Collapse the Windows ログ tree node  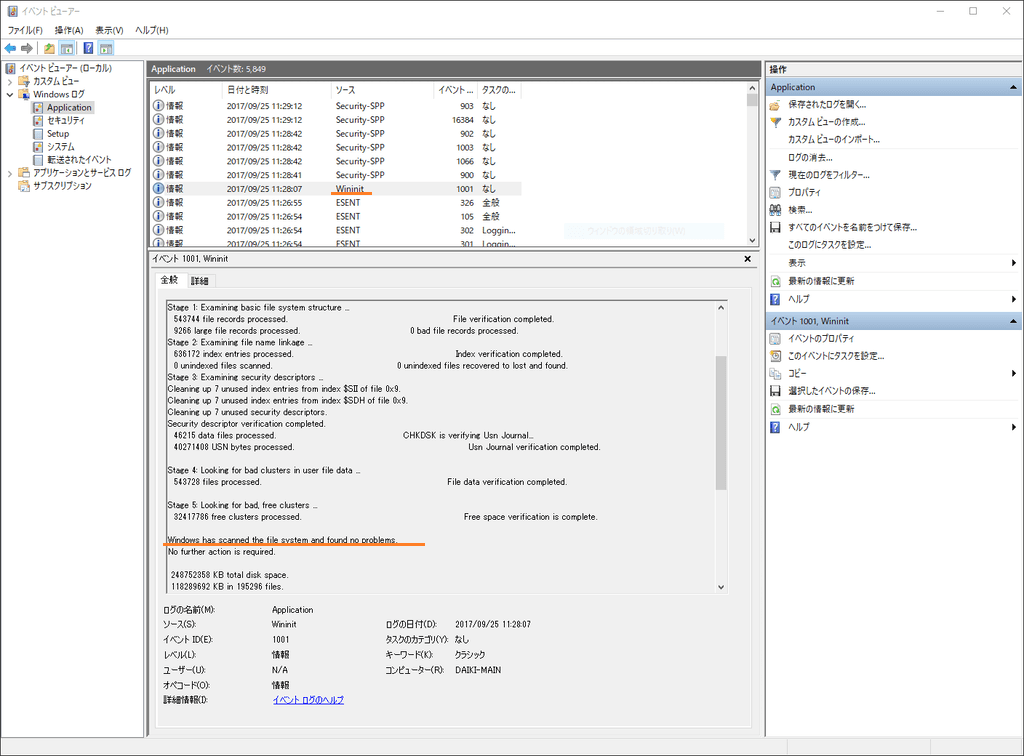coord(11,94)
